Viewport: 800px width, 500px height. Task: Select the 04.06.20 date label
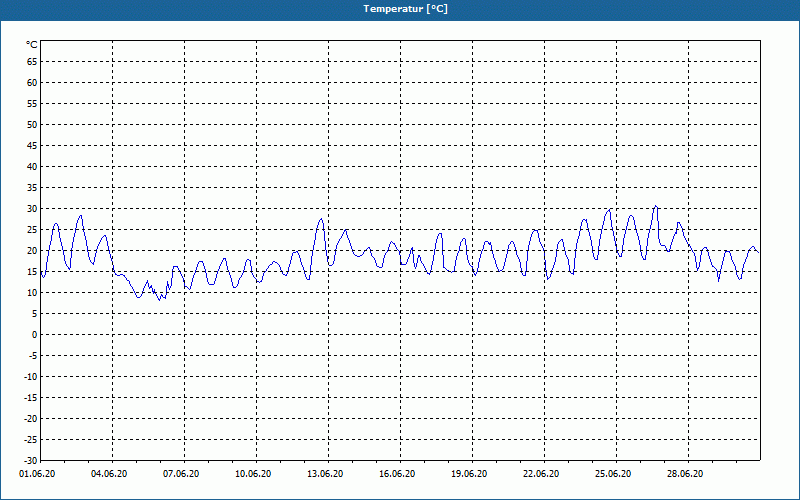[x=109, y=473]
